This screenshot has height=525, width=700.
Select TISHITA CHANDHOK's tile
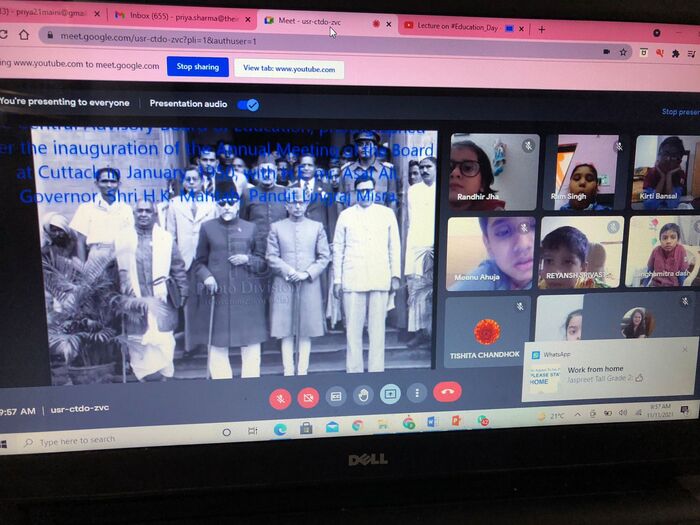[x=487, y=331]
